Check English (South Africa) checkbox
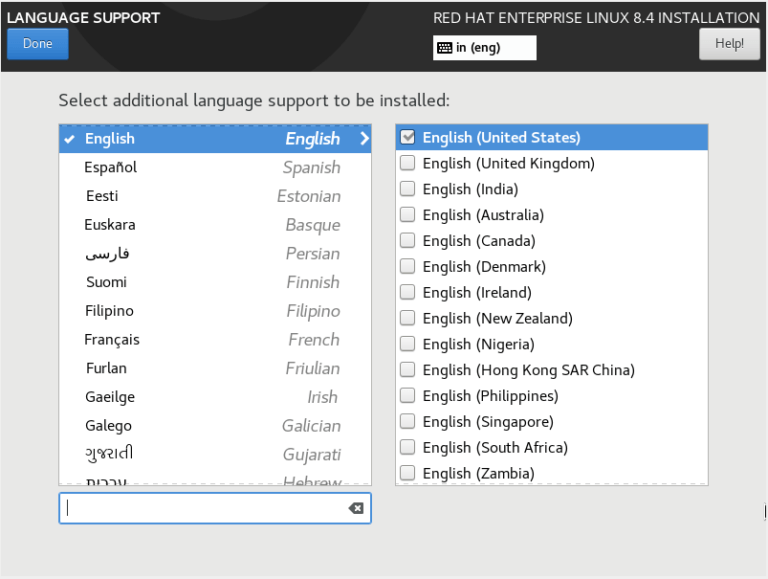The image size is (768, 579). point(408,447)
